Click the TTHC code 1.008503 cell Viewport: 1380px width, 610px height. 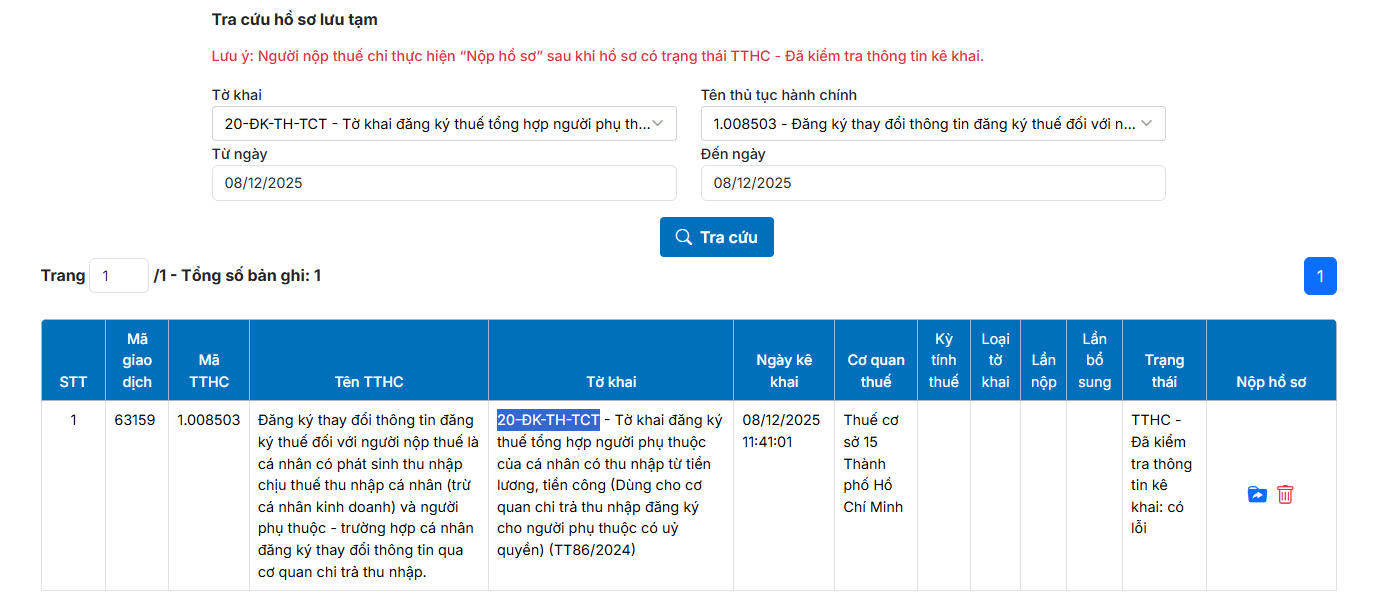pyautogui.click(x=209, y=420)
